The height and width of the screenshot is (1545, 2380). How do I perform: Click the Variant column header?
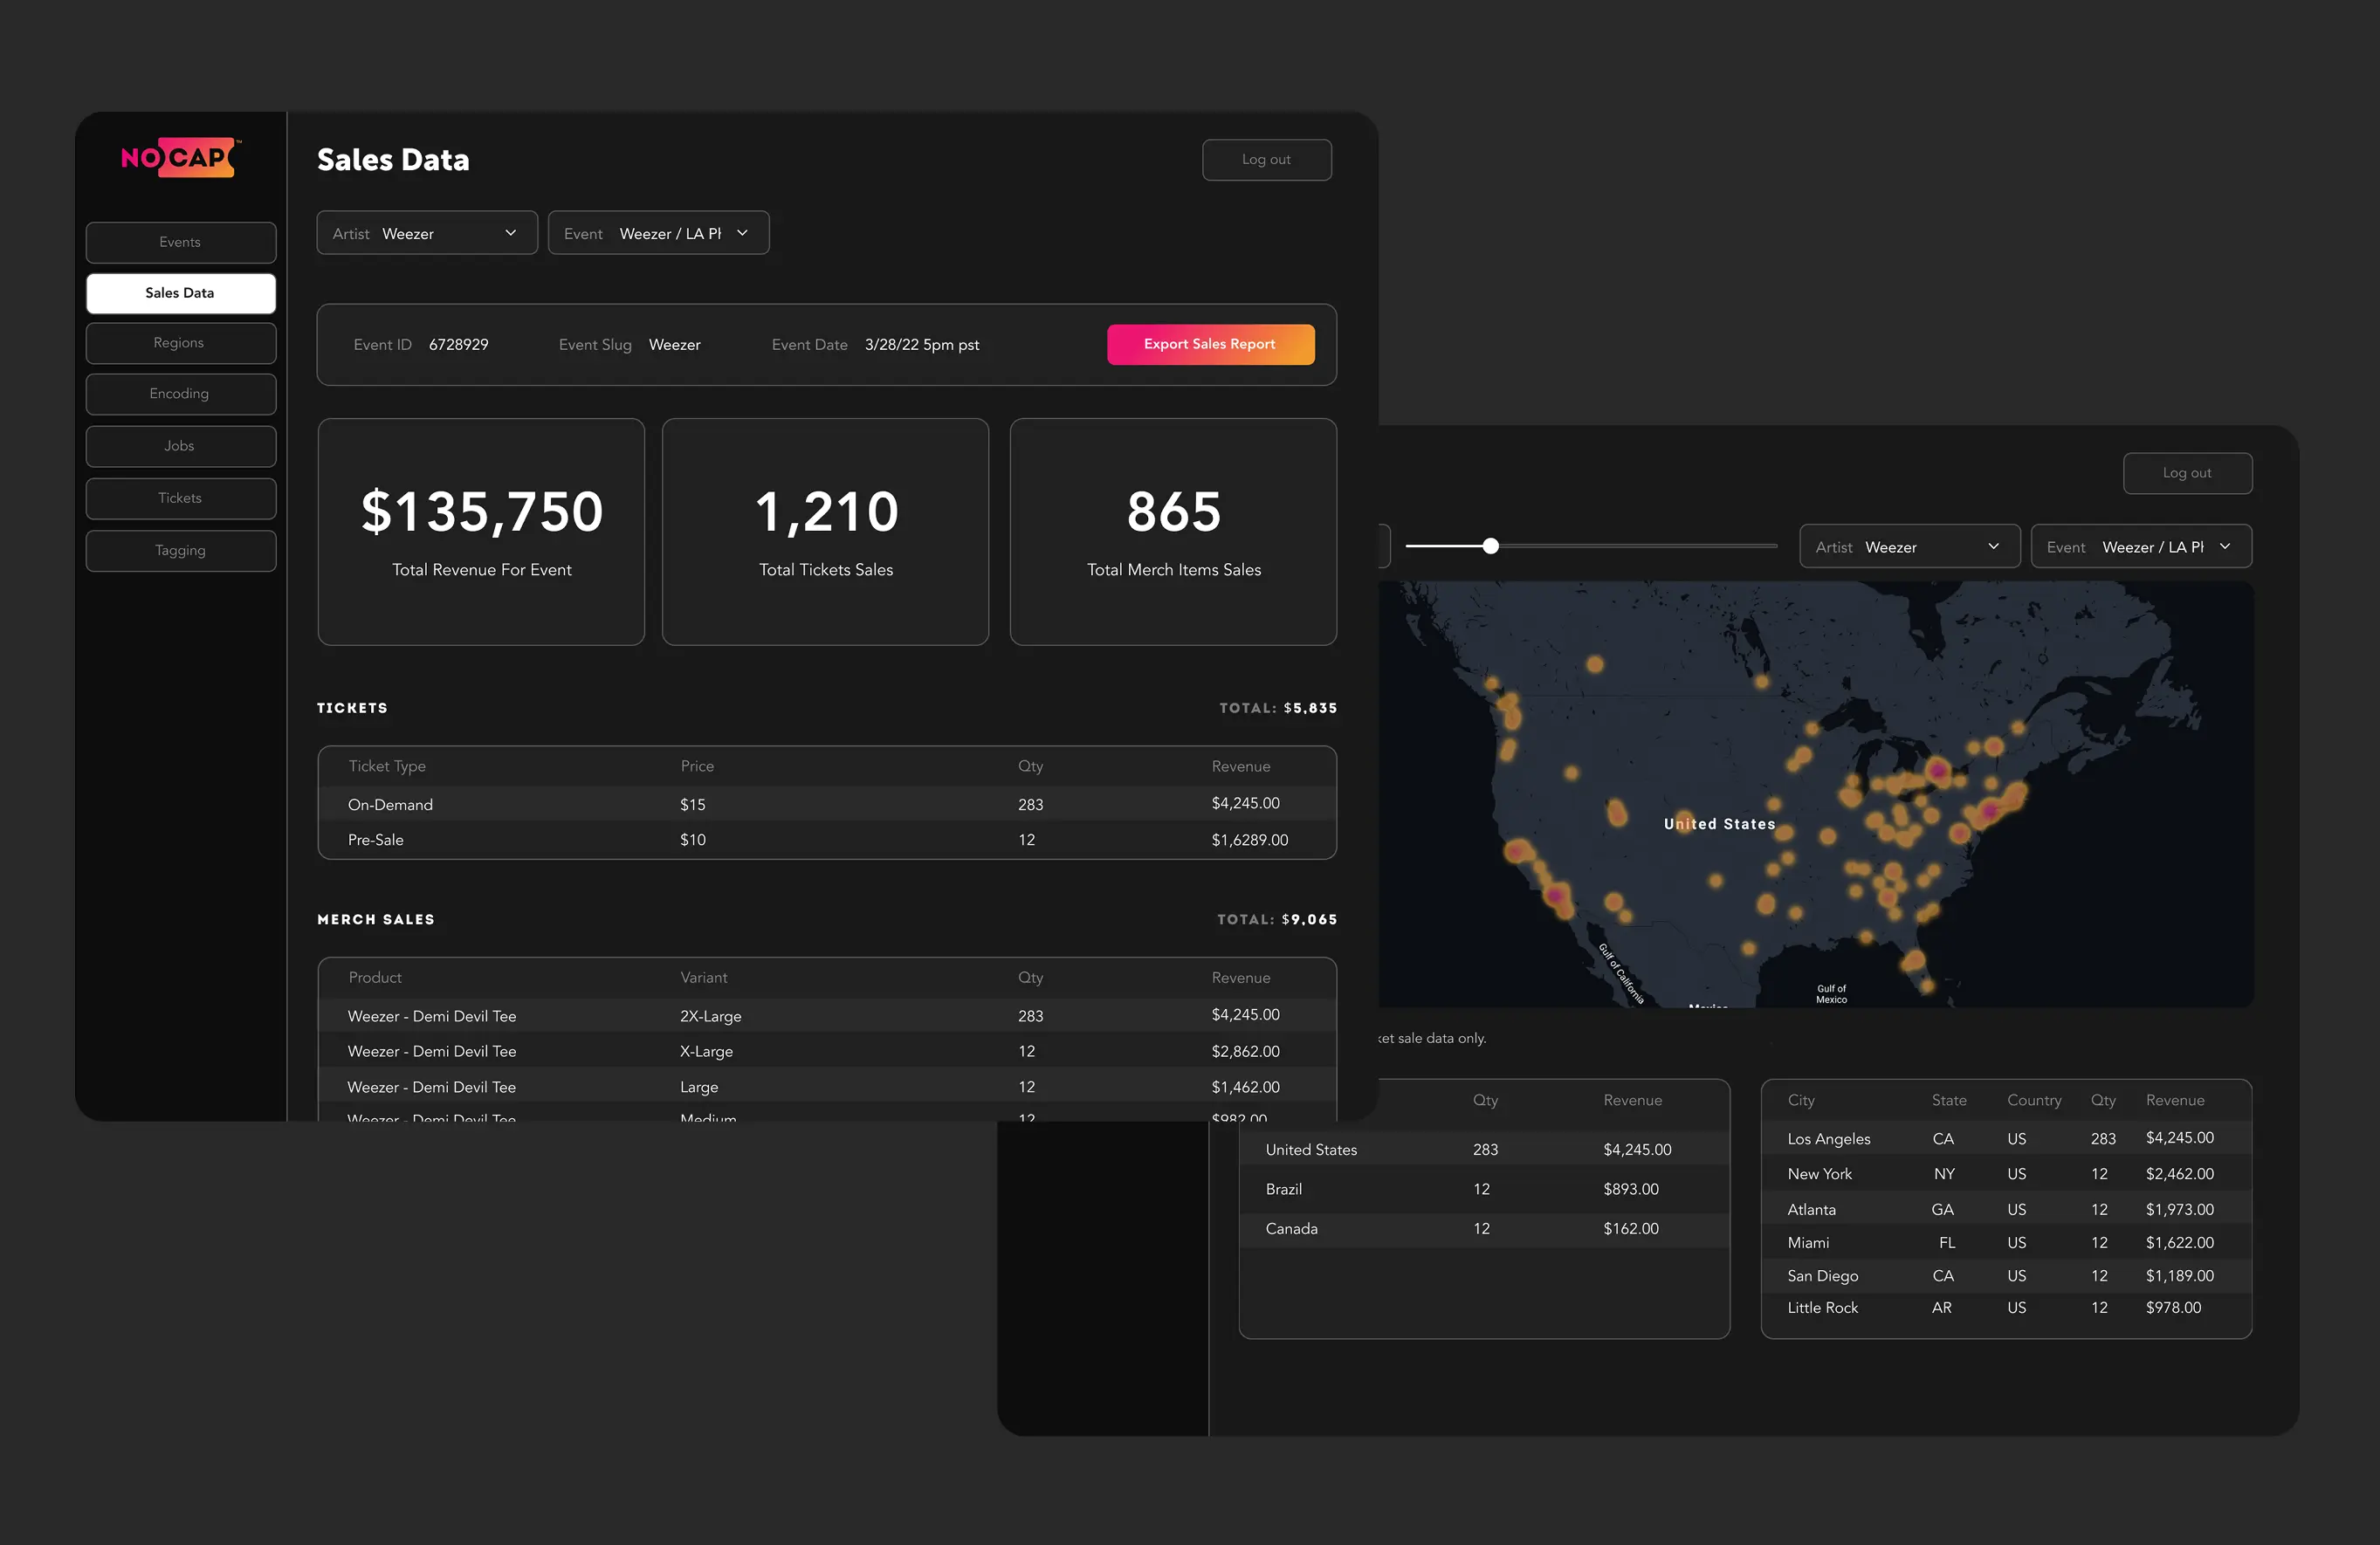704,978
